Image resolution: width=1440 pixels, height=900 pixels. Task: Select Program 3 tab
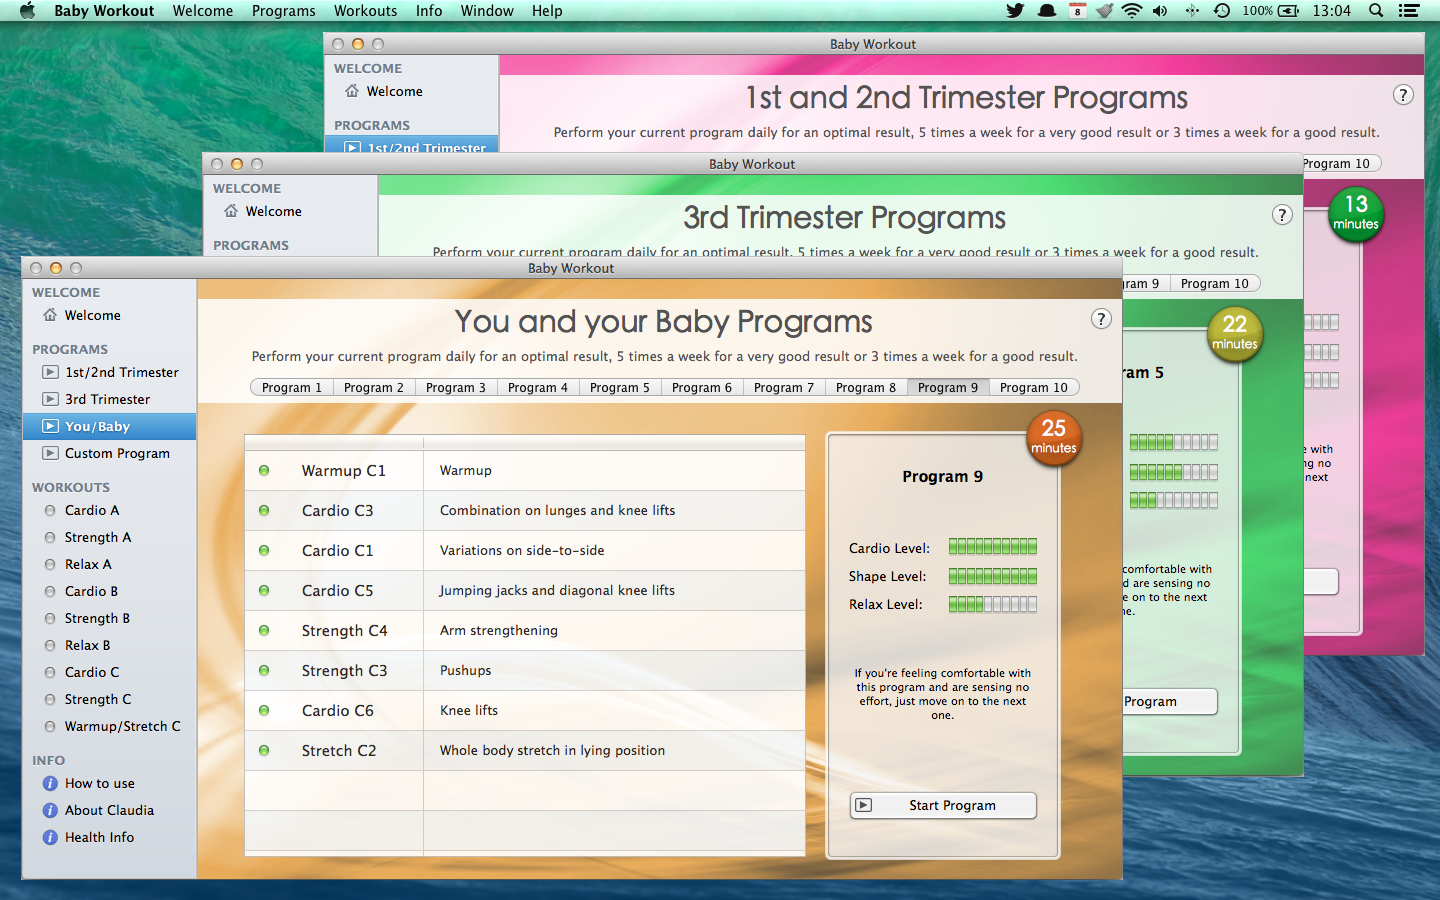point(455,388)
